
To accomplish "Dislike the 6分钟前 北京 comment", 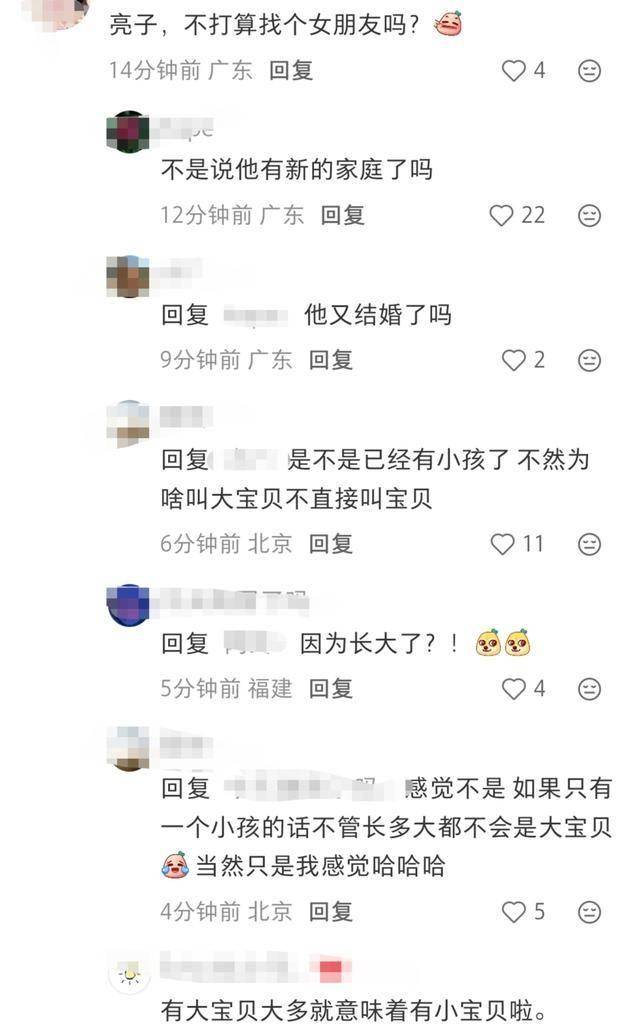I will coord(589,544).
